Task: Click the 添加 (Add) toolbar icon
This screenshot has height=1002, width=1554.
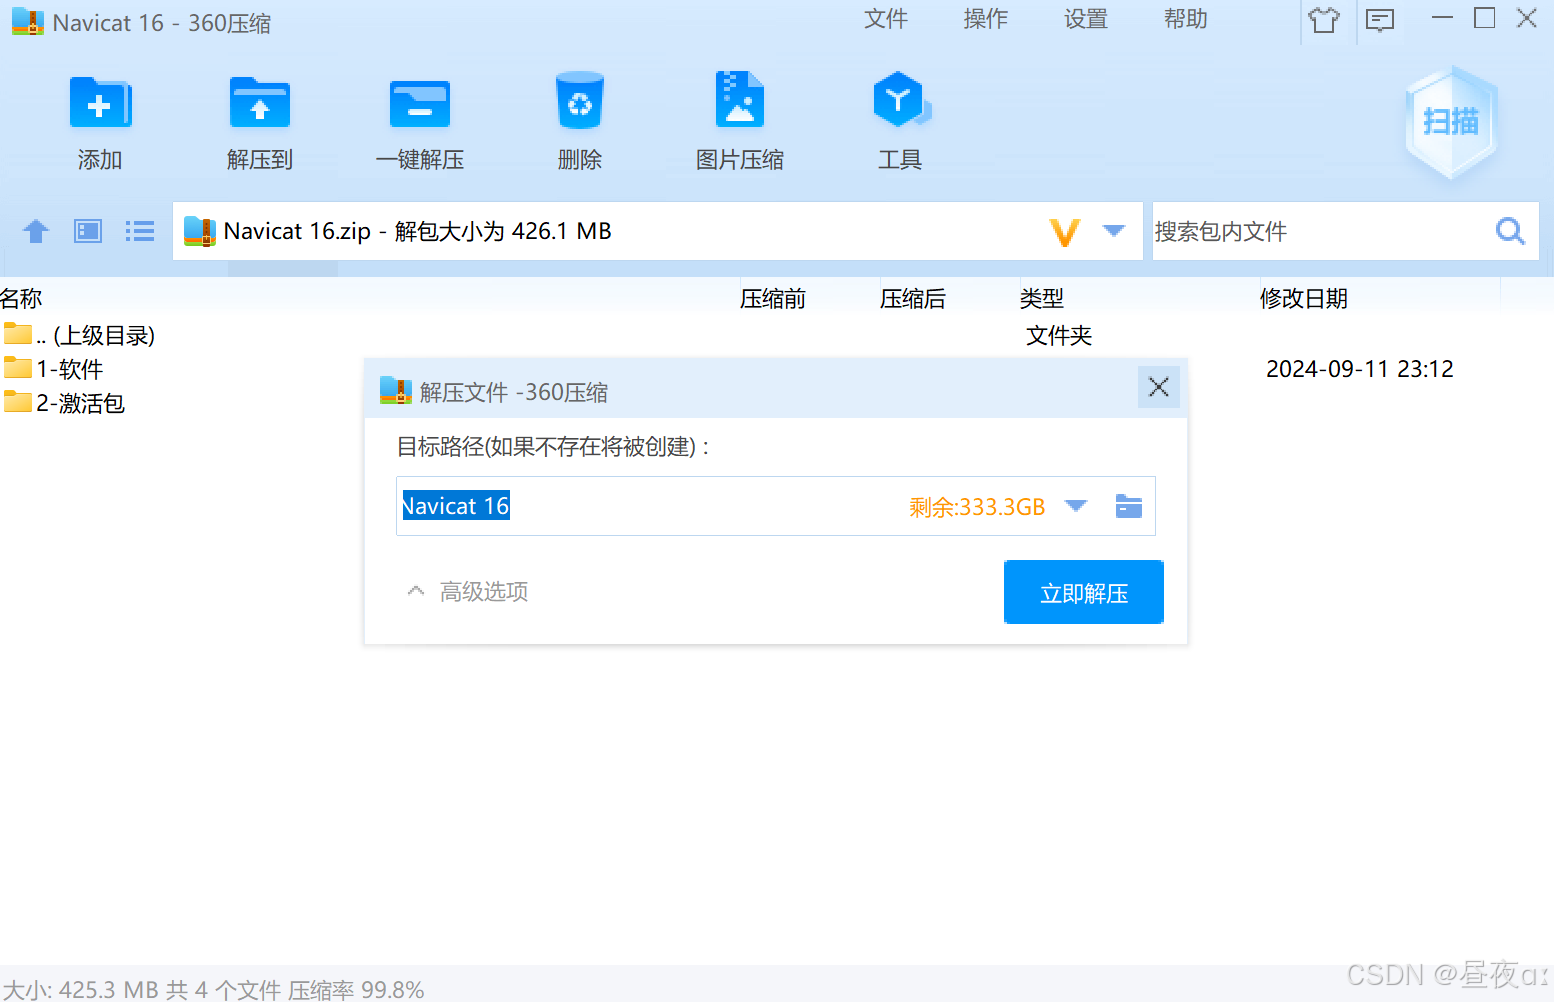Action: pyautogui.click(x=100, y=103)
